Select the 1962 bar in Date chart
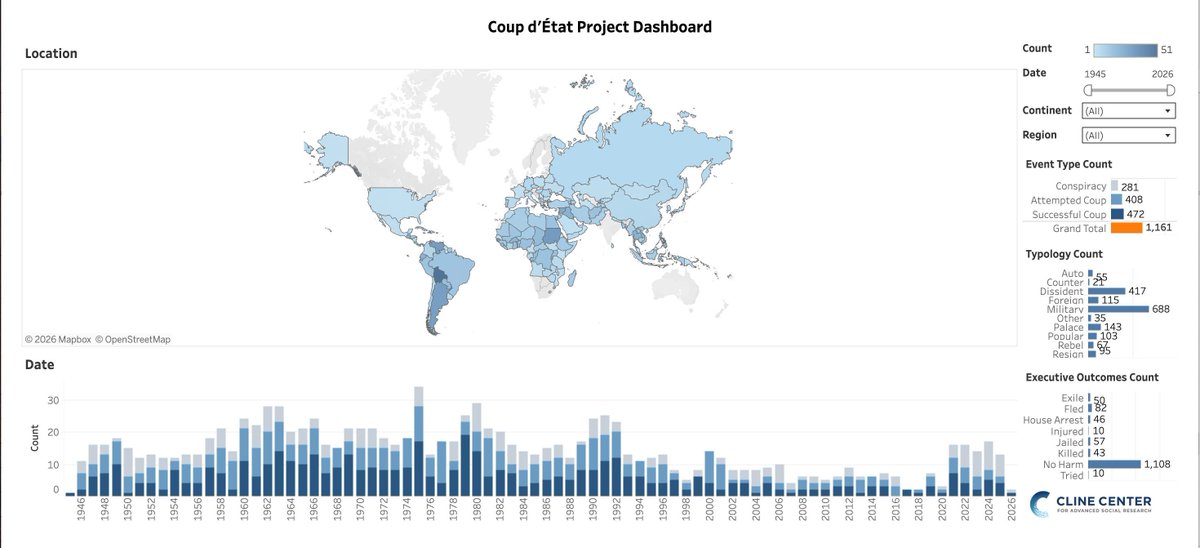The image size is (1200, 548). point(268,451)
